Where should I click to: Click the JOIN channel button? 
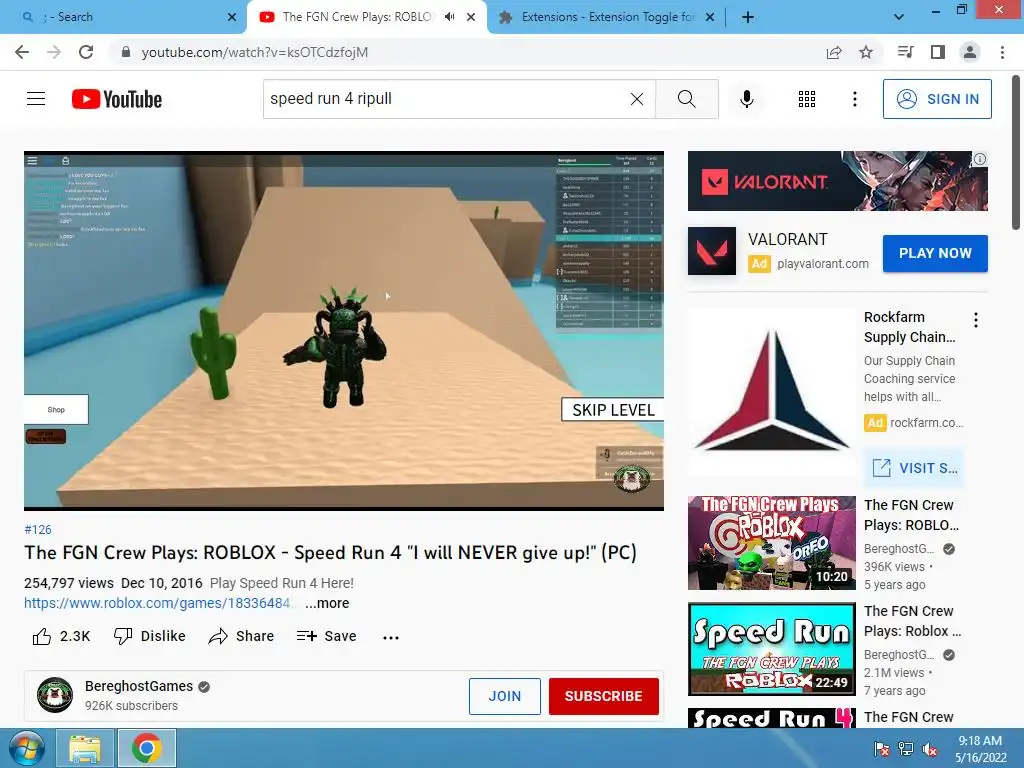tap(505, 696)
